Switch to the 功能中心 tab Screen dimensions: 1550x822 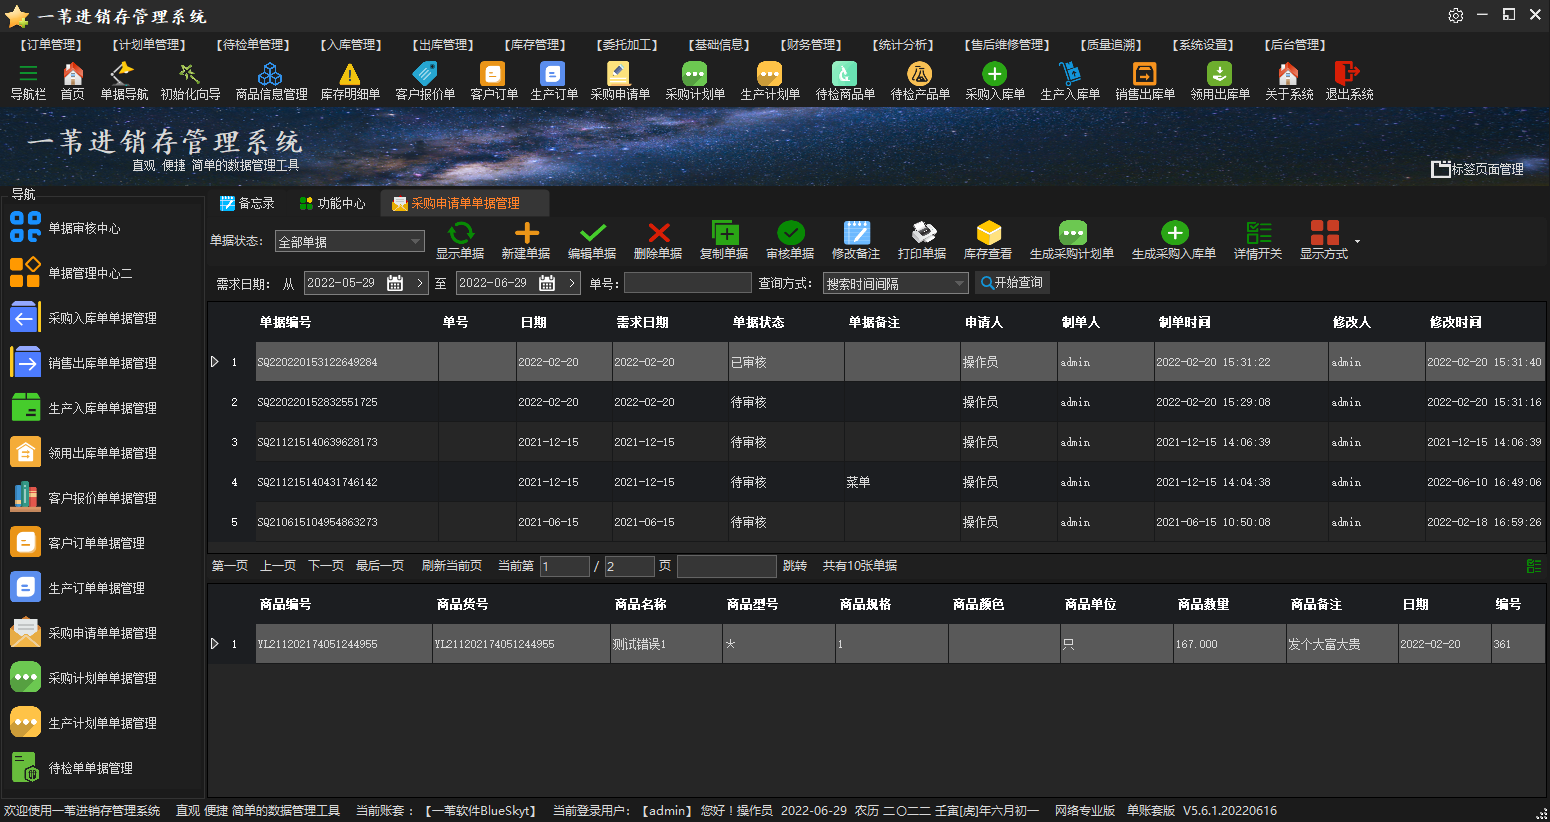click(333, 203)
